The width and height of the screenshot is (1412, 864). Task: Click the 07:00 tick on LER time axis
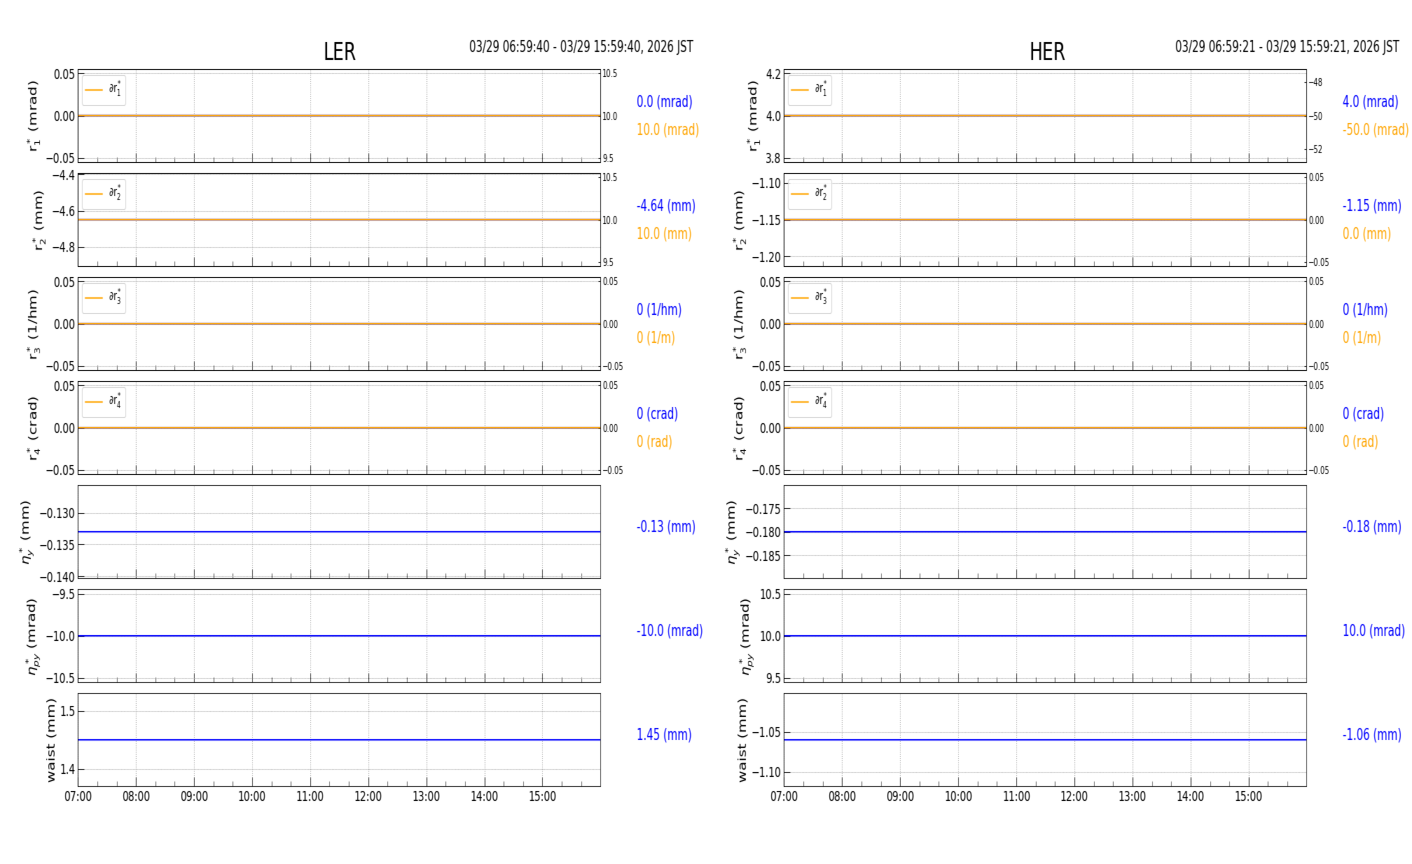click(x=78, y=797)
